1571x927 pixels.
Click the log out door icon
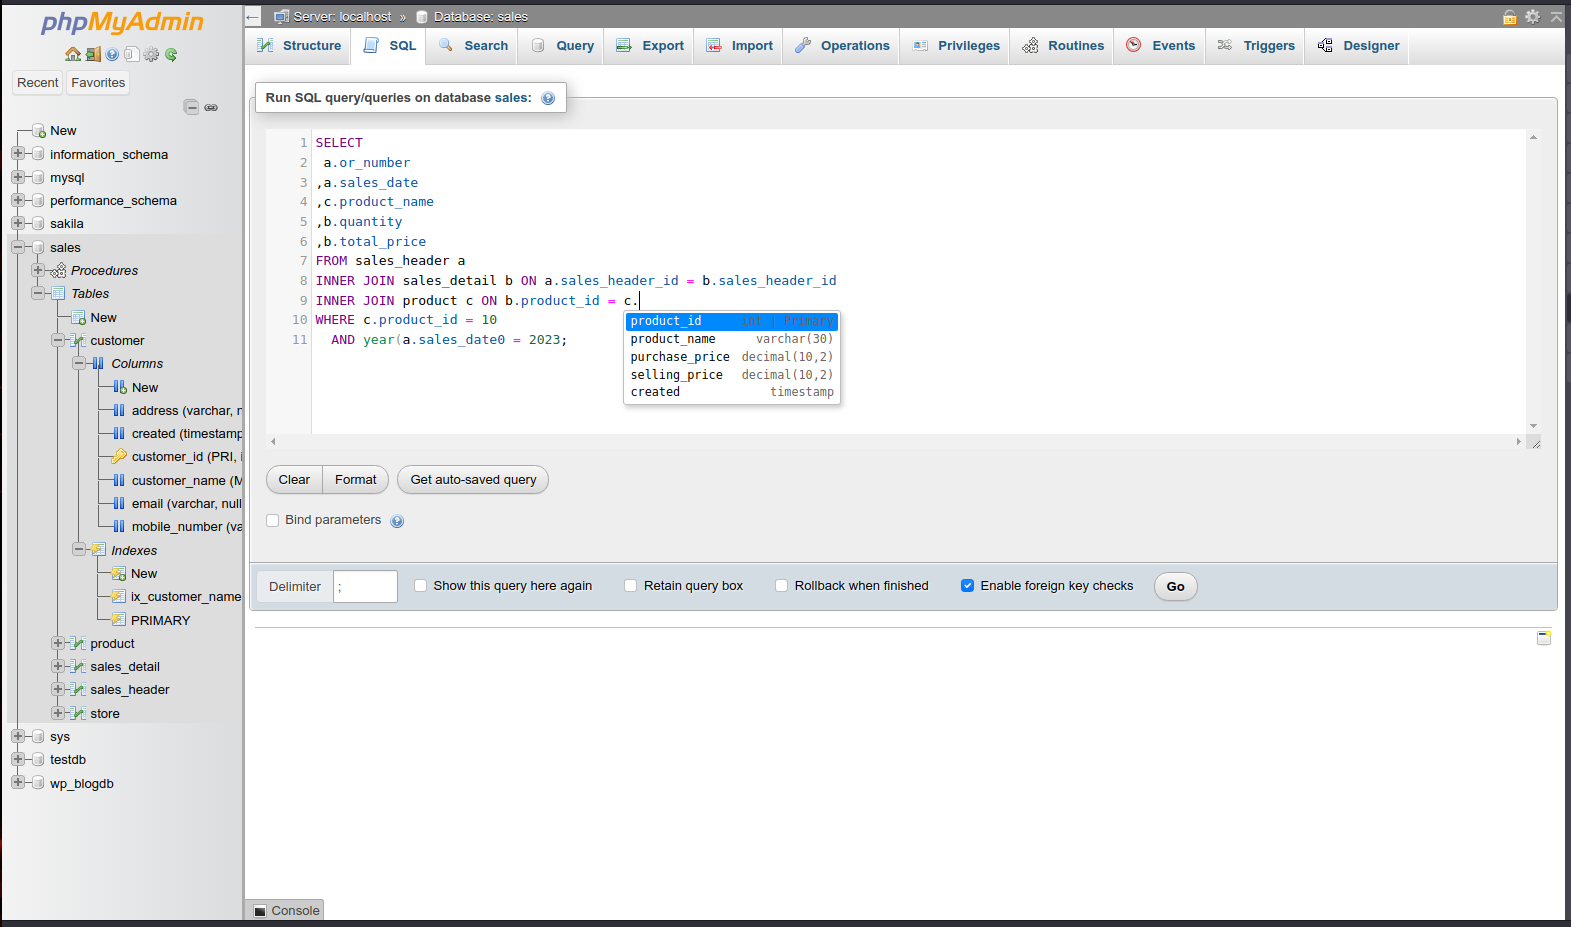click(93, 54)
